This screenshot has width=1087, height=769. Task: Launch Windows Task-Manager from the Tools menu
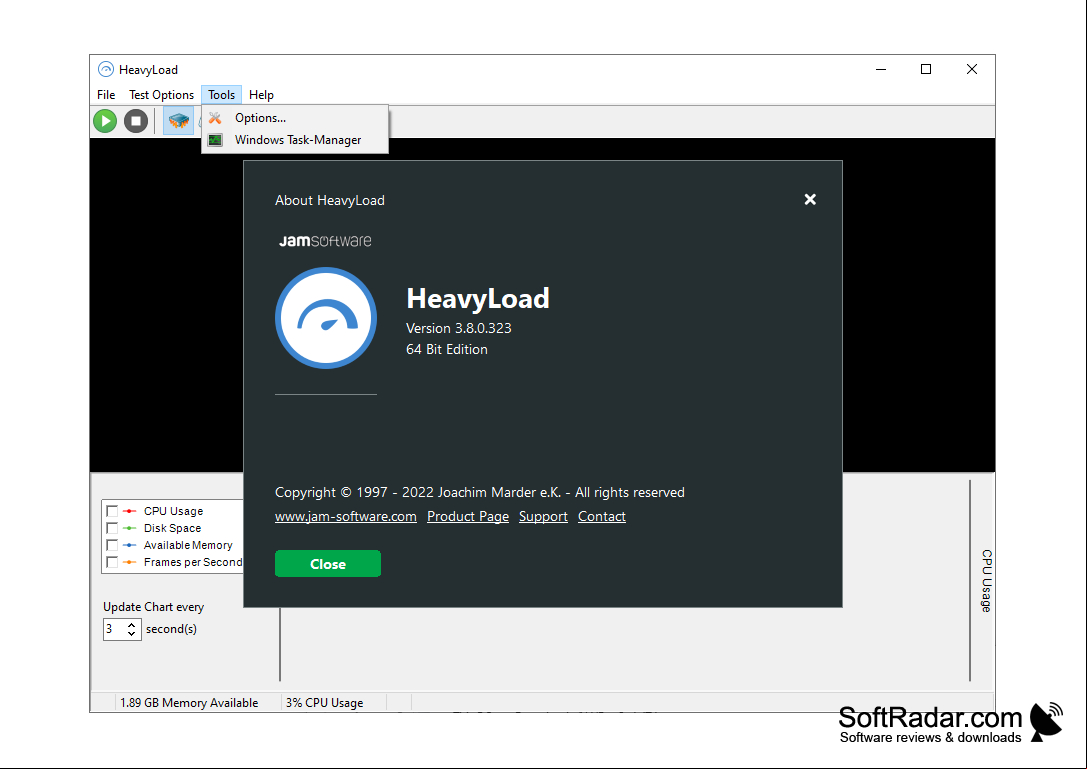pyautogui.click(x=295, y=140)
